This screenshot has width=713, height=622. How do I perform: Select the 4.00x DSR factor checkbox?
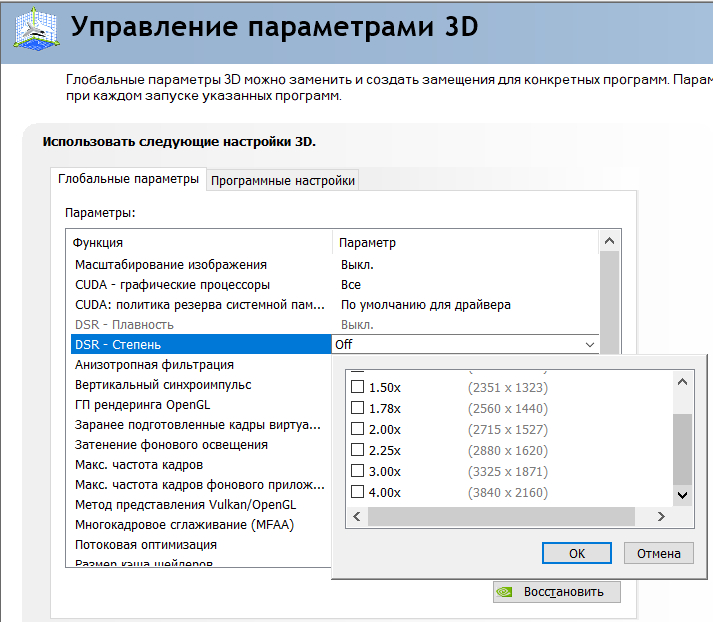(x=357, y=492)
